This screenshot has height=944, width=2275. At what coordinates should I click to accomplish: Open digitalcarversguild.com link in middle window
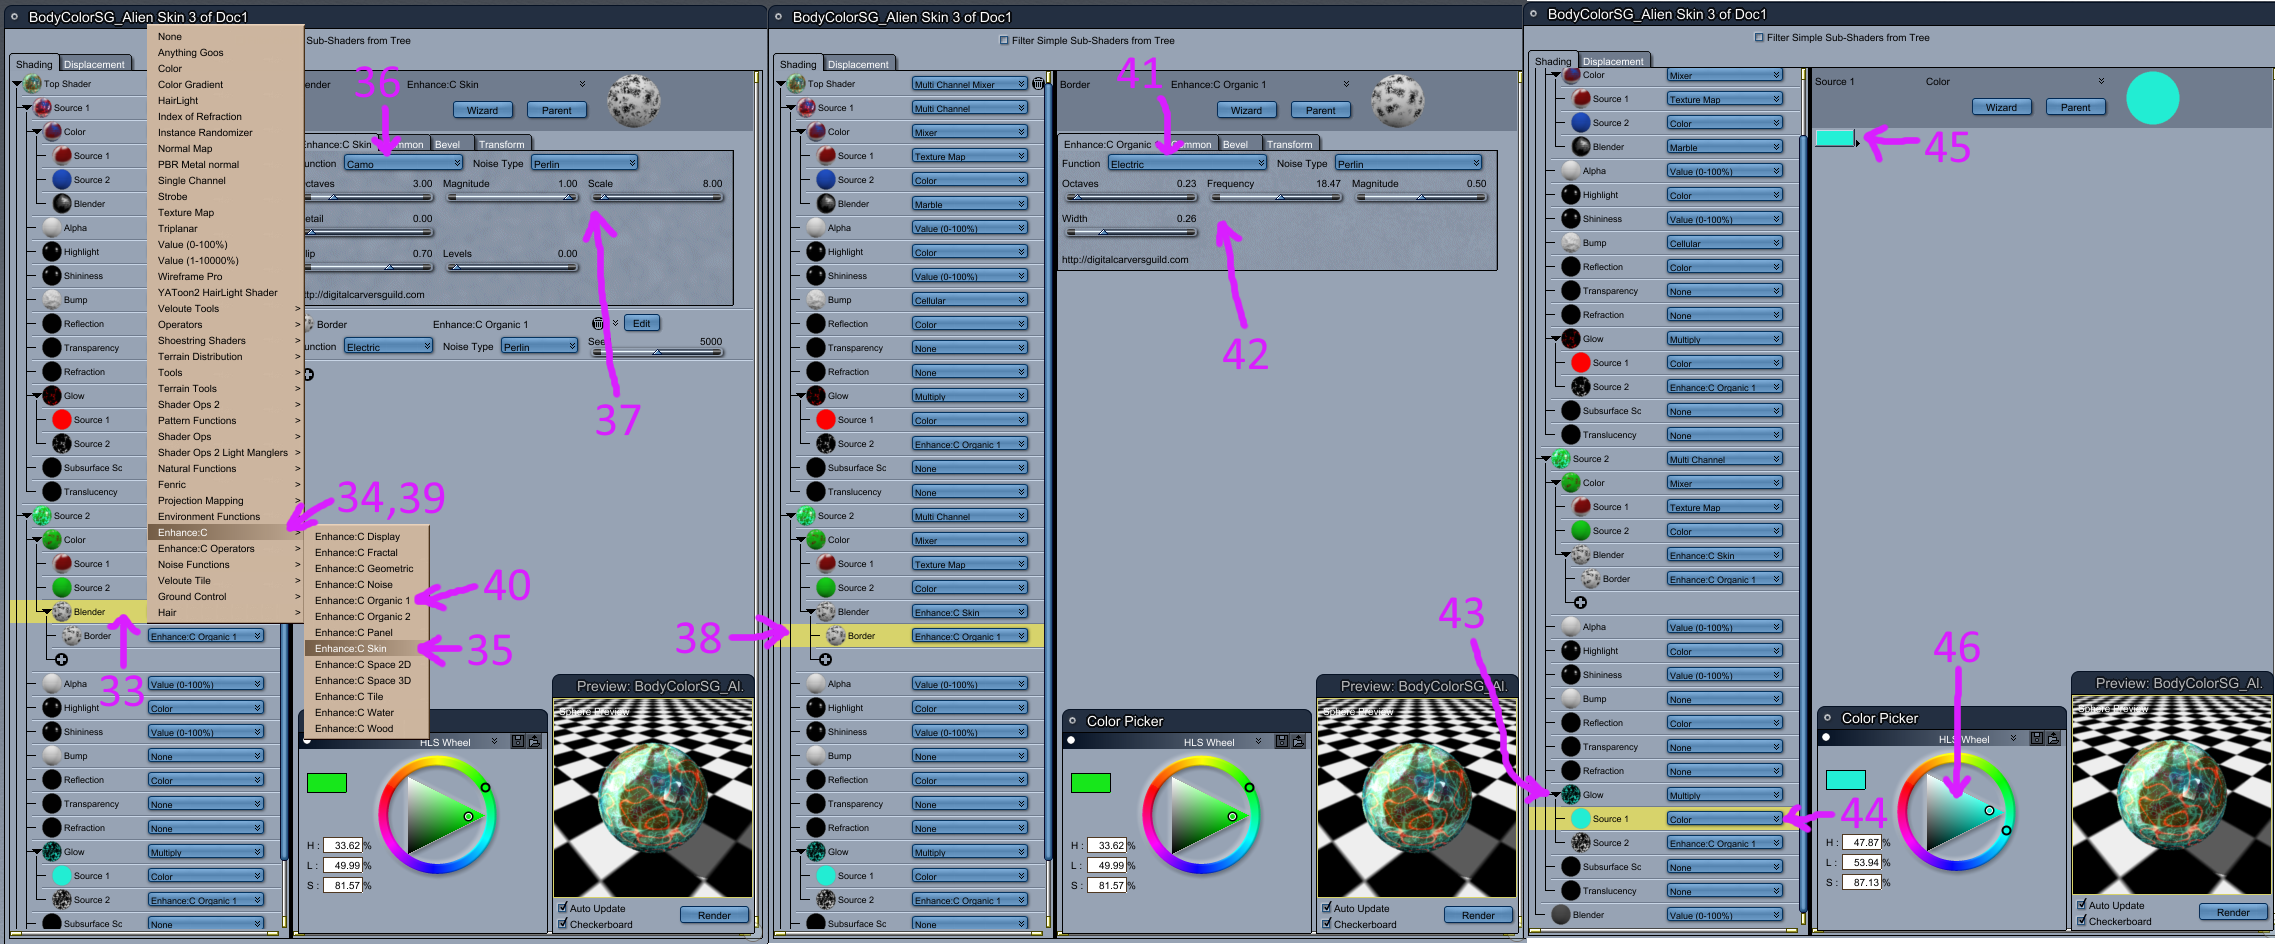1125,259
